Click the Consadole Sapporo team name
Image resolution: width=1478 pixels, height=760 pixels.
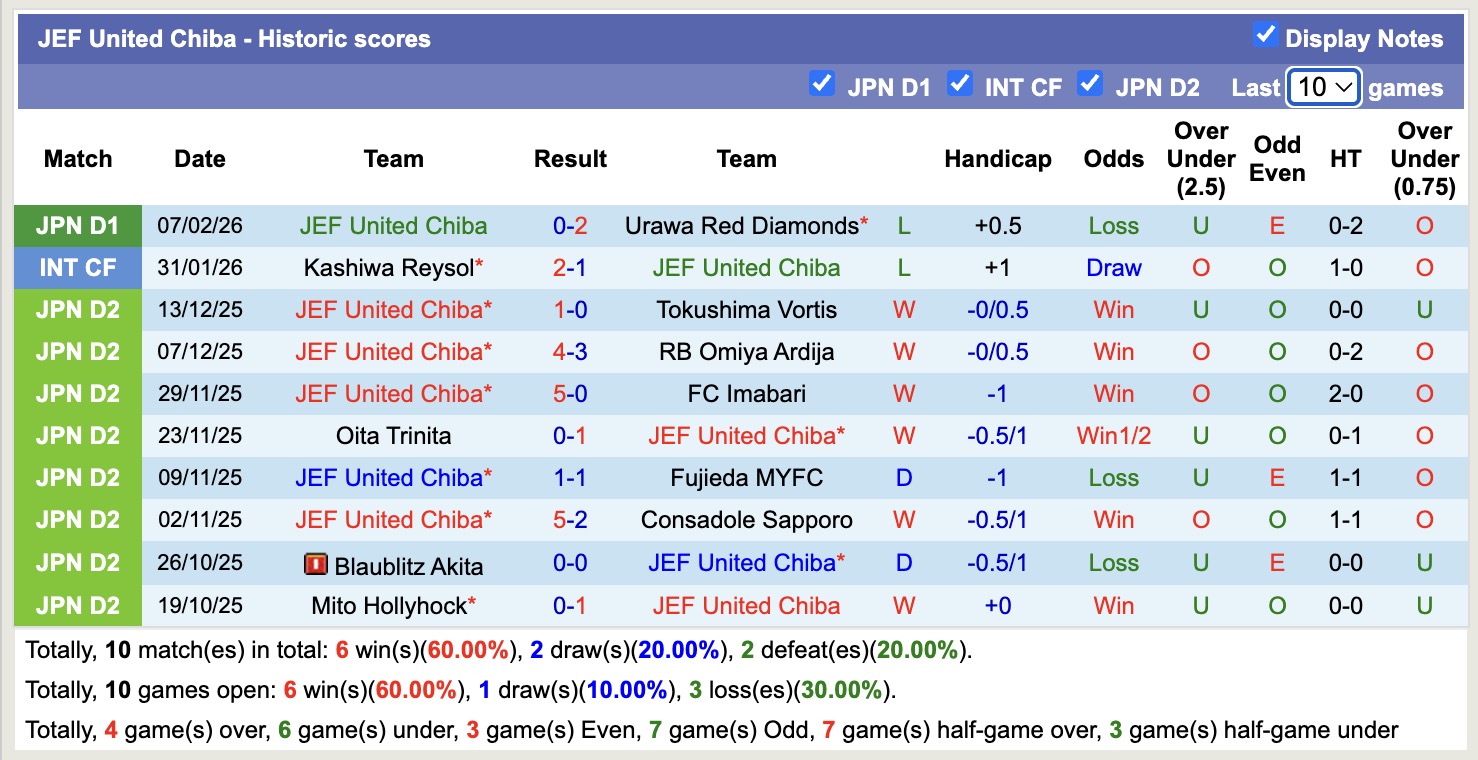click(x=747, y=519)
